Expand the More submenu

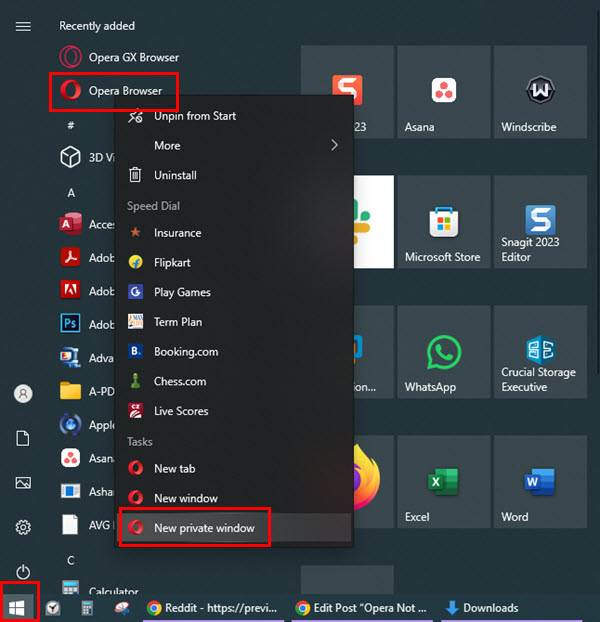coord(234,145)
